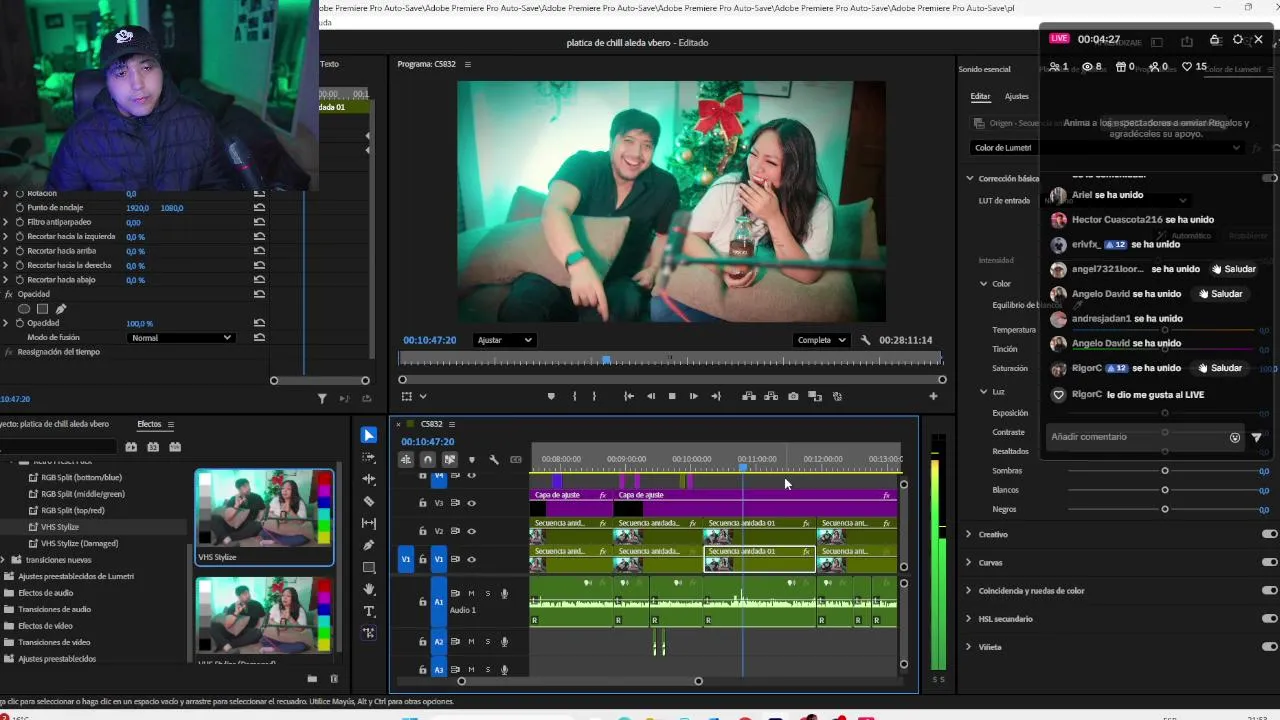Toggle V3 track output eye
Image resolution: width=1280 pixels, height=720 pixels.
pyautogui.click(x=472, y=503)
